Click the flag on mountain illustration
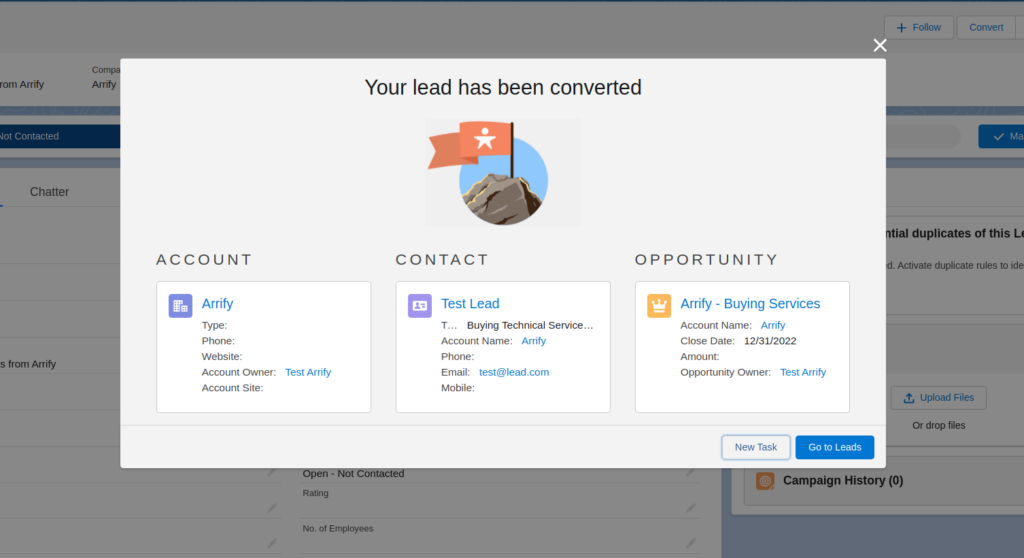The height and width of the screenshot is (558, 1024). [502, 172]
